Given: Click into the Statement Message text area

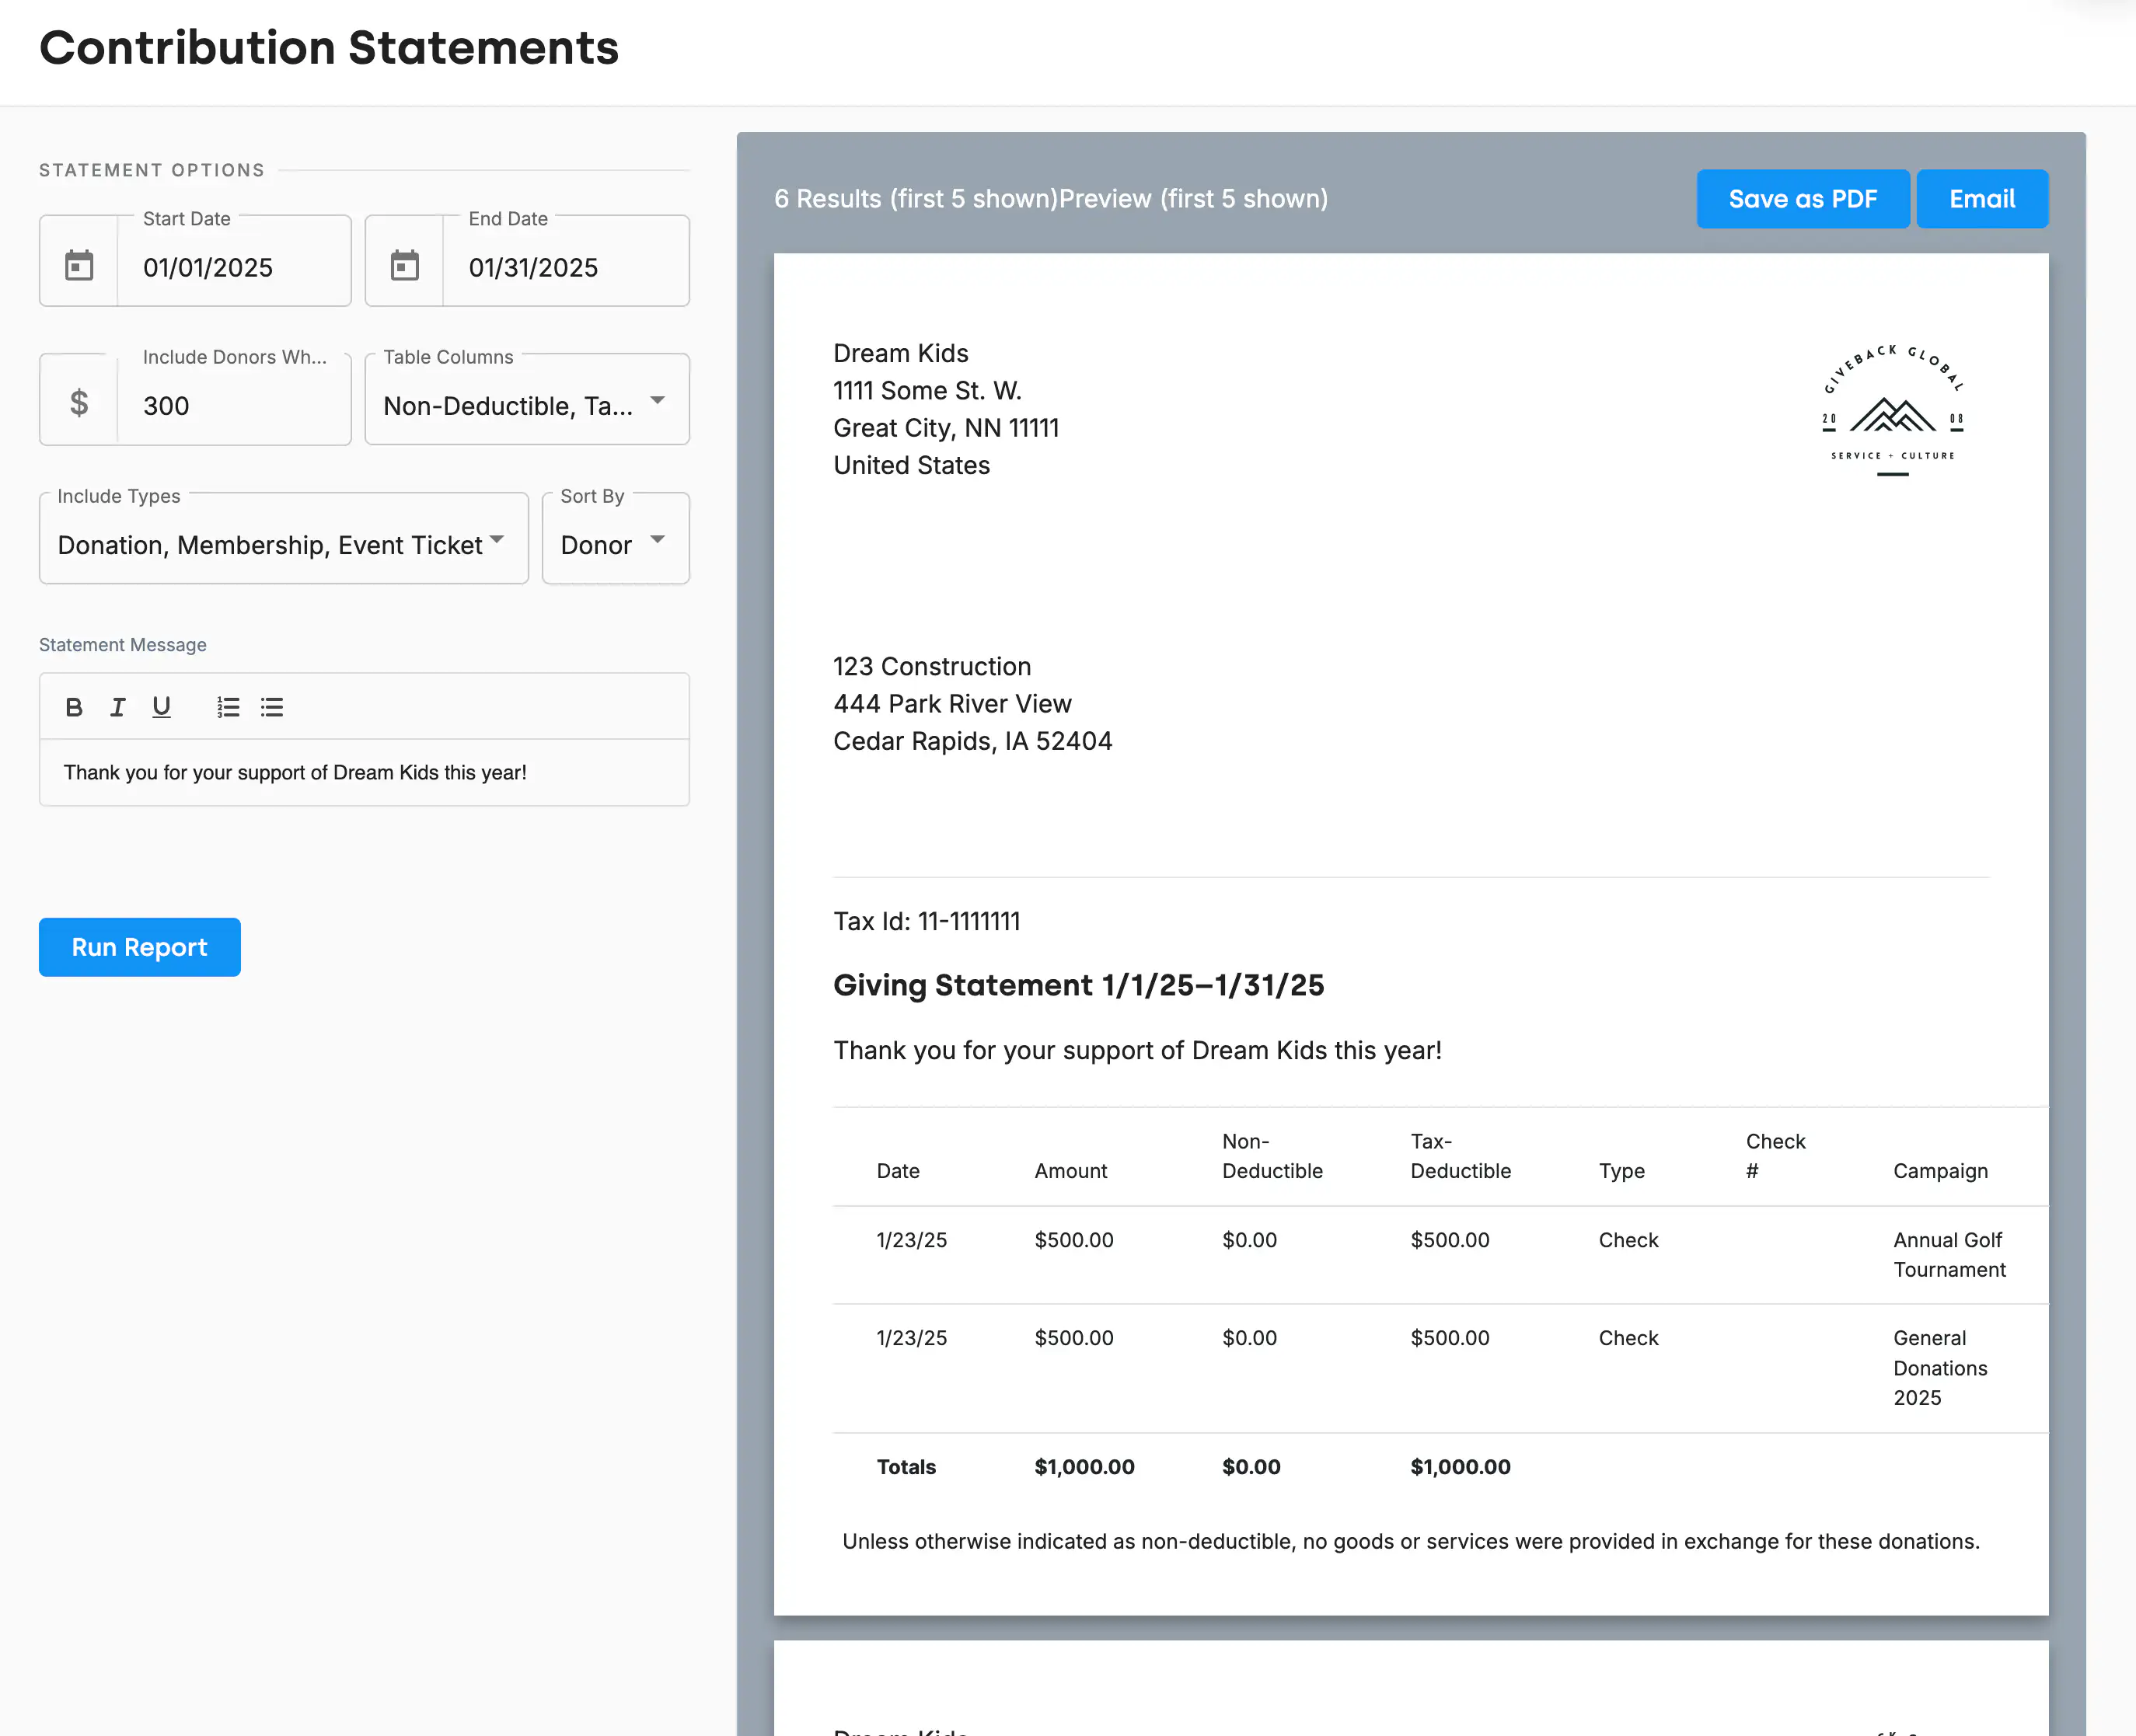Looking at the screenshot, I should (x=364, y=773).
